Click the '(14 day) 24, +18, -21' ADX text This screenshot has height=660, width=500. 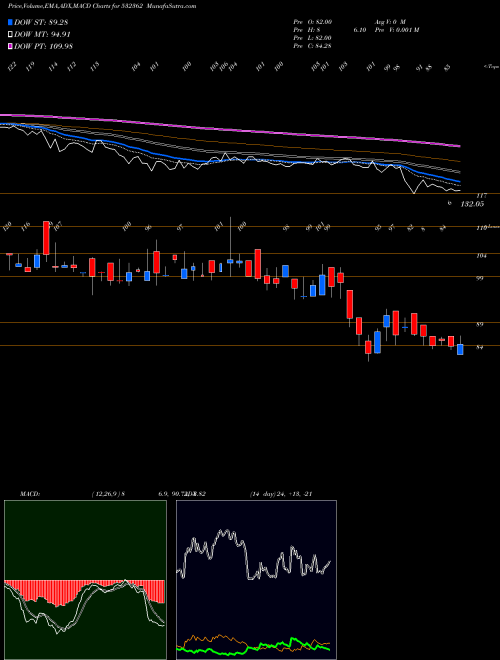280,494
